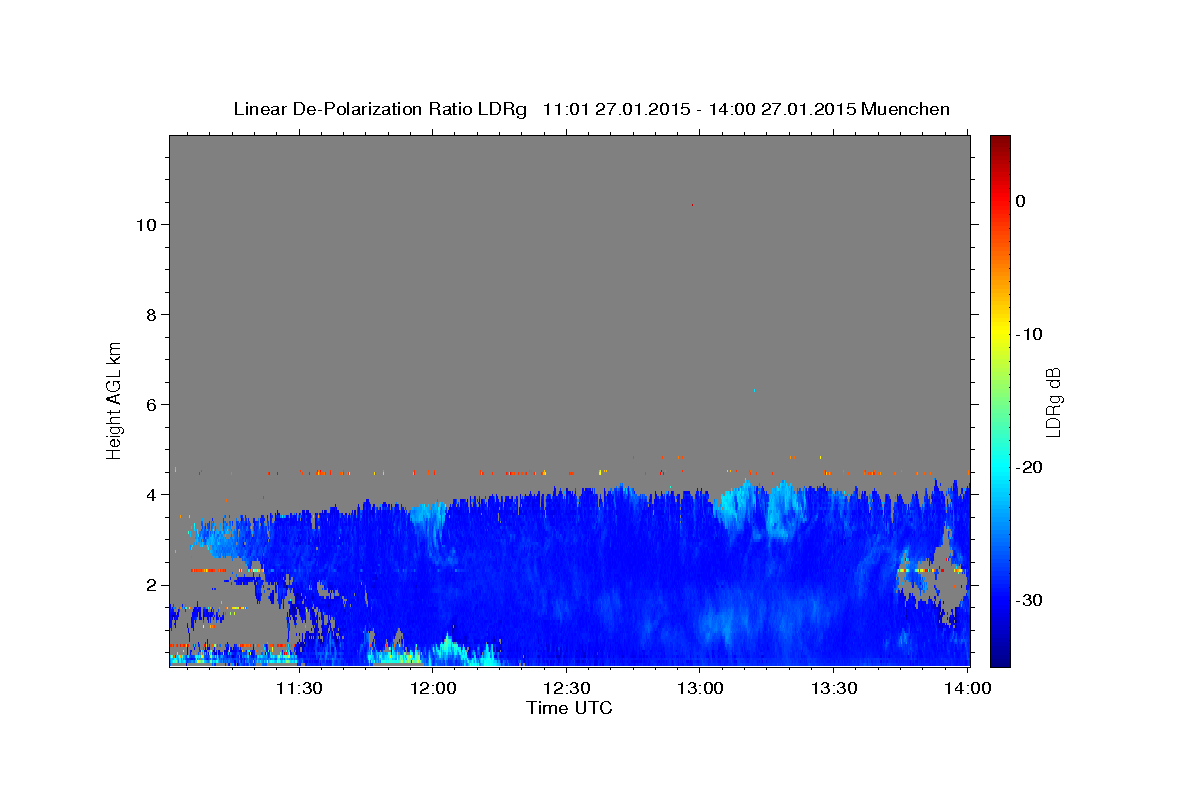Click the plot title 'Linear De-Polarization Ratio LDRg'

click(x=380, y=110)
